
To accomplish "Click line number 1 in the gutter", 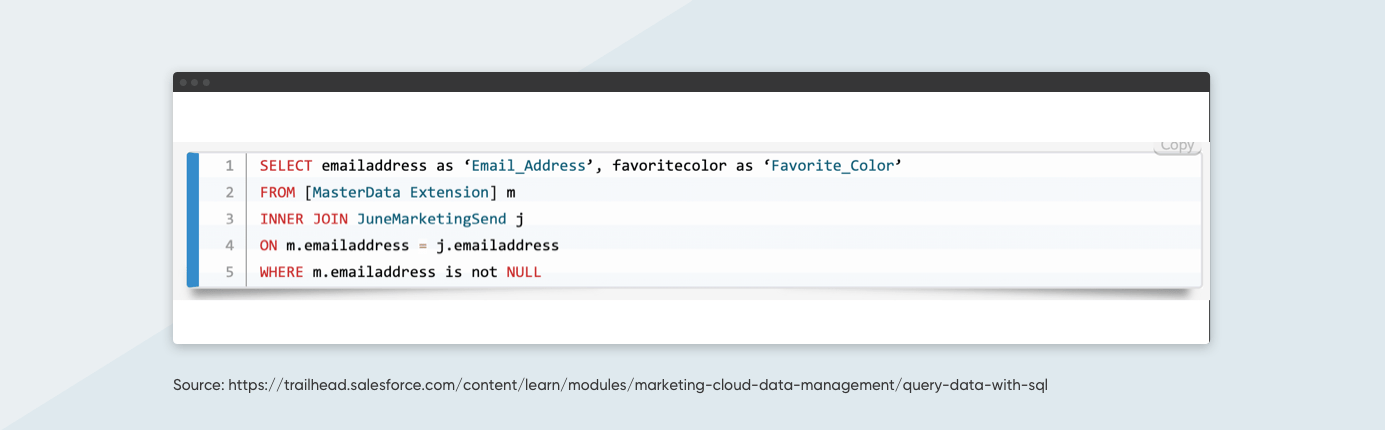I will pos(230,165).
